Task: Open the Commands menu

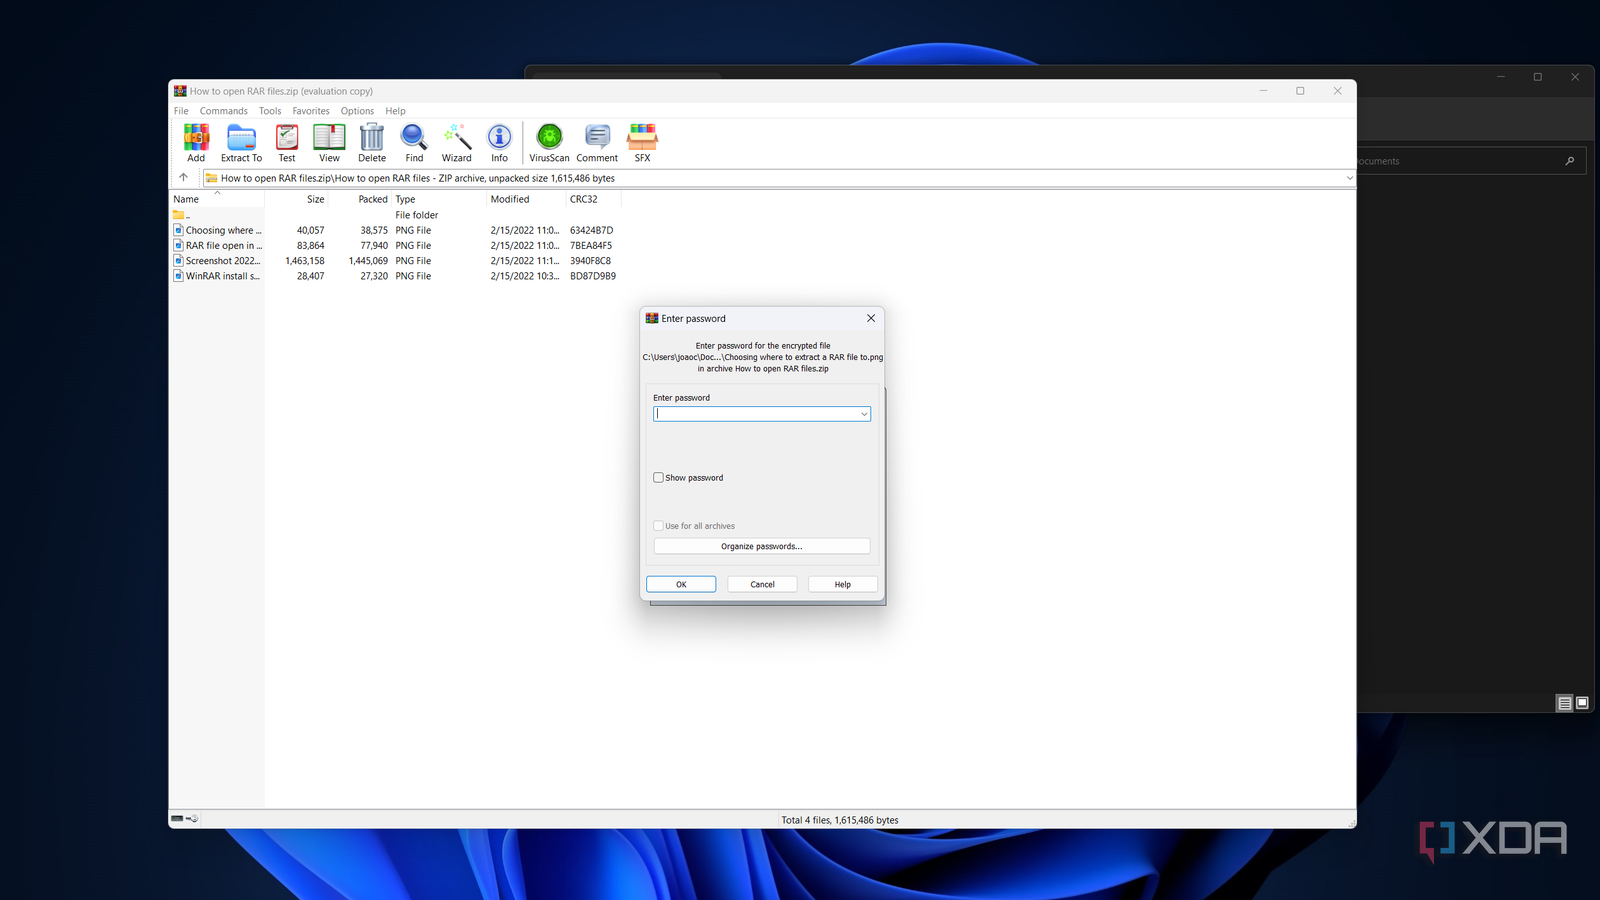Action: click(223, 111)
